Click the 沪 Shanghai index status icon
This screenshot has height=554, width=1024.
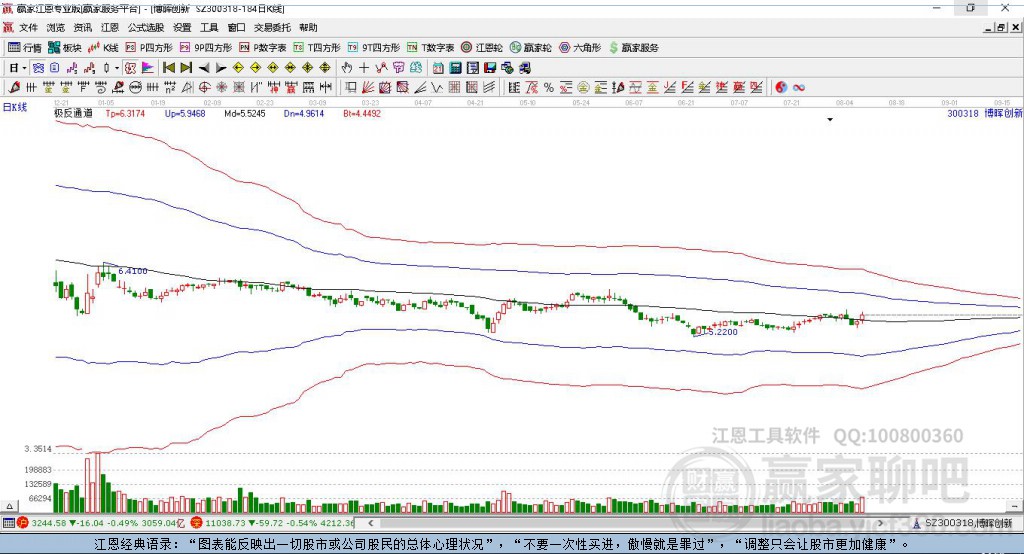coord(23,523)
